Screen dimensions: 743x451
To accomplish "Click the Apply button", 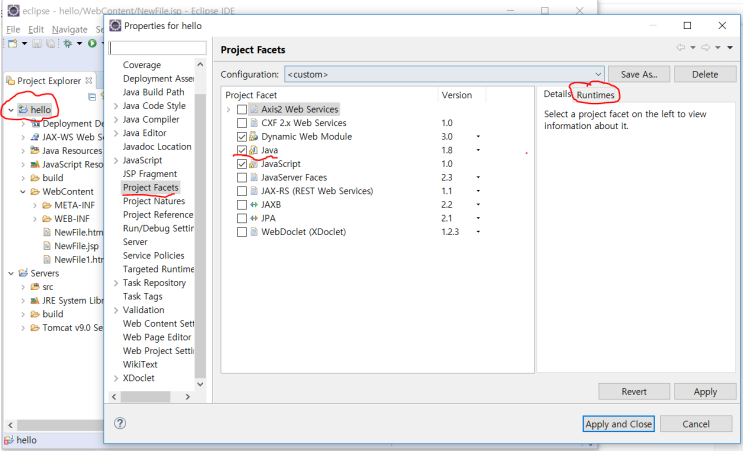I will [x=705, y=392].
